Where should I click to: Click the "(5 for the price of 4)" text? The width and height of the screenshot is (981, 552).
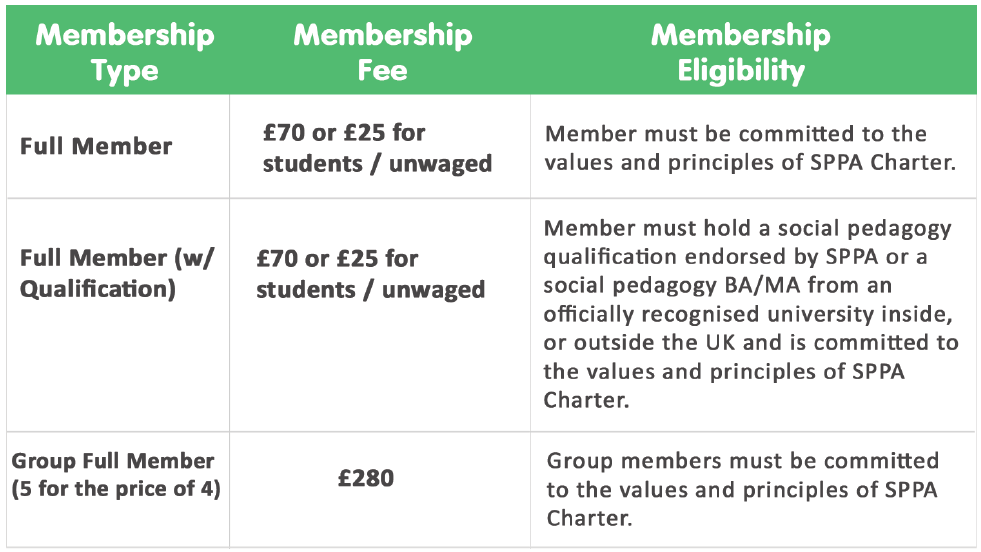pyautogui.click(x=115, y=490)
